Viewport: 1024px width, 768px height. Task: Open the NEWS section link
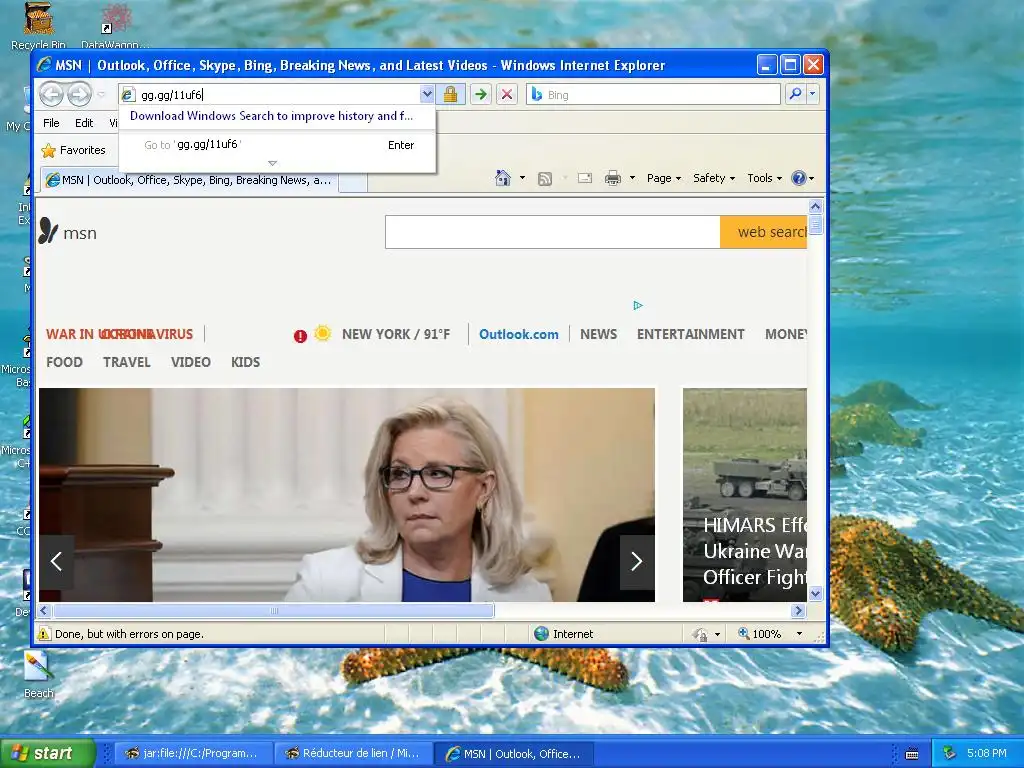coord(598,334)
